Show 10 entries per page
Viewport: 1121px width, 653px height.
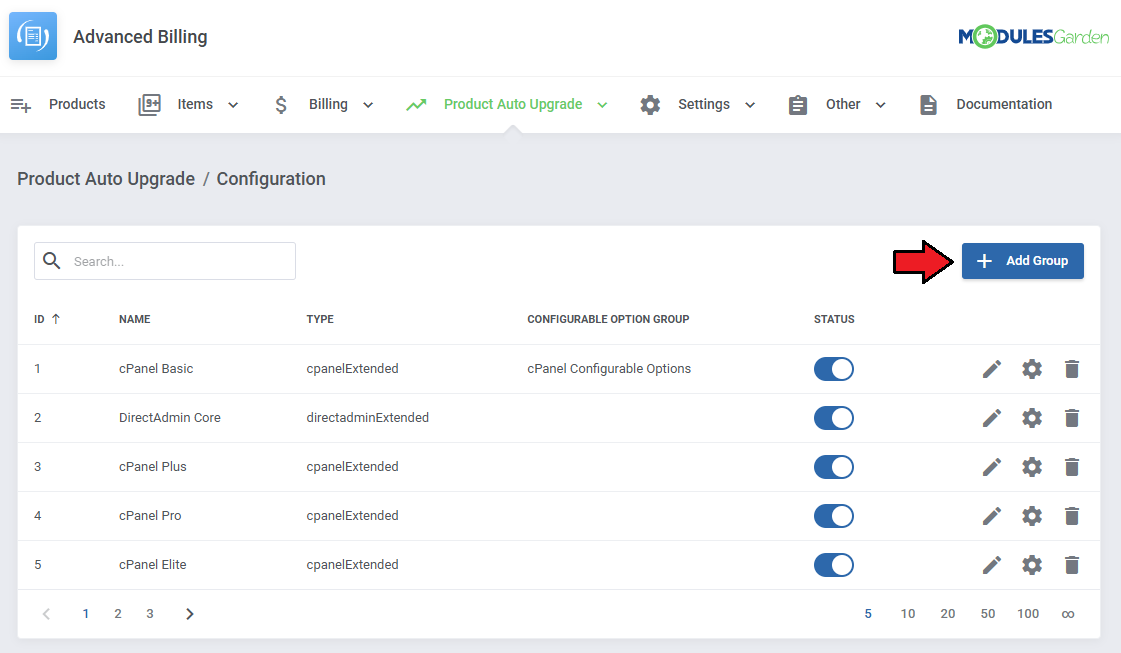pos(908,614)
